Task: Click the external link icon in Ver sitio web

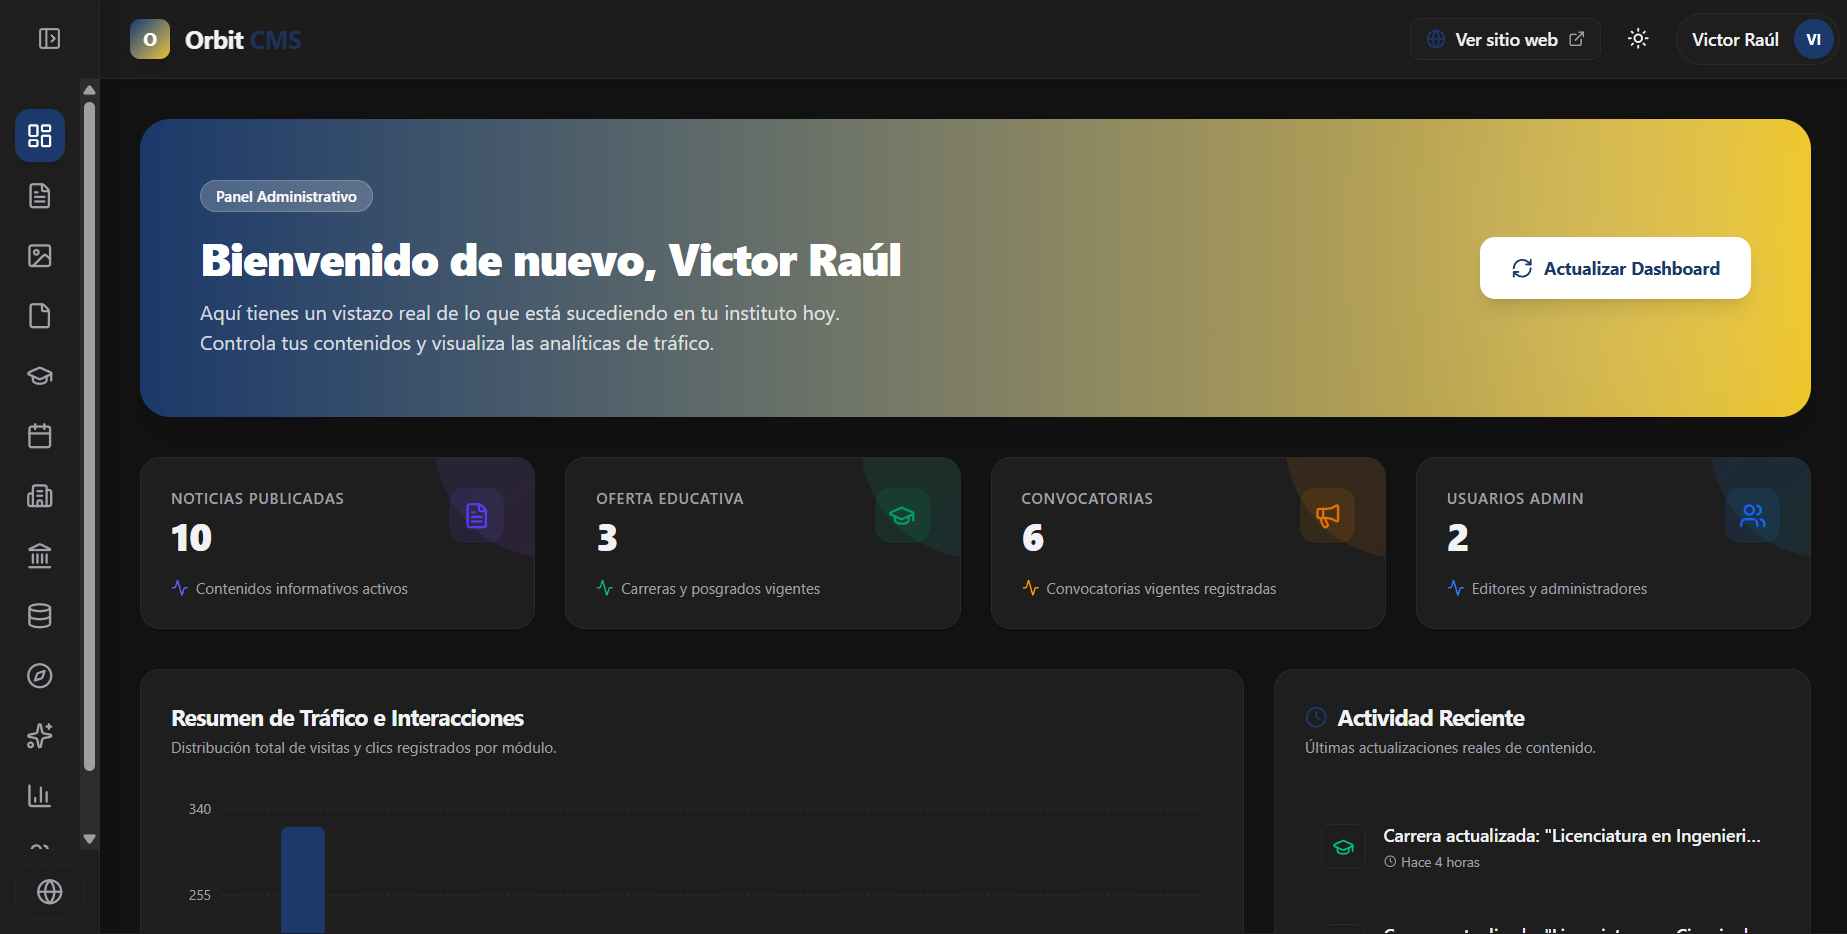Action: click(1577, 39)
